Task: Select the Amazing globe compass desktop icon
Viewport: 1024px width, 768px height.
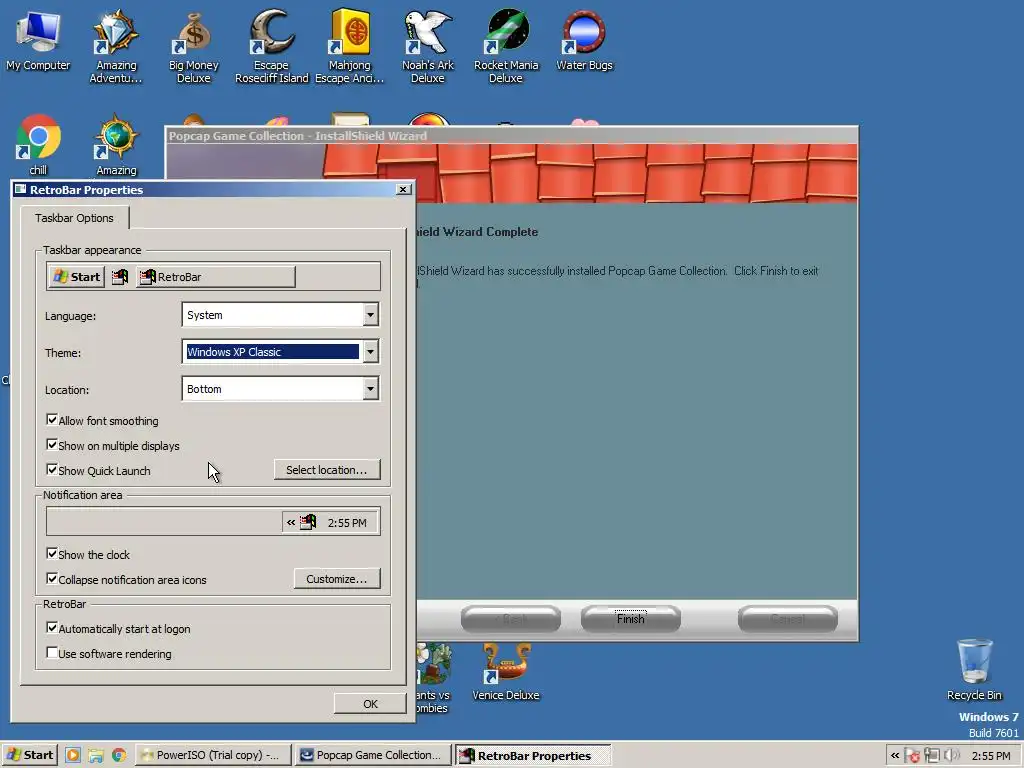Action: click(x=116, y=145)
